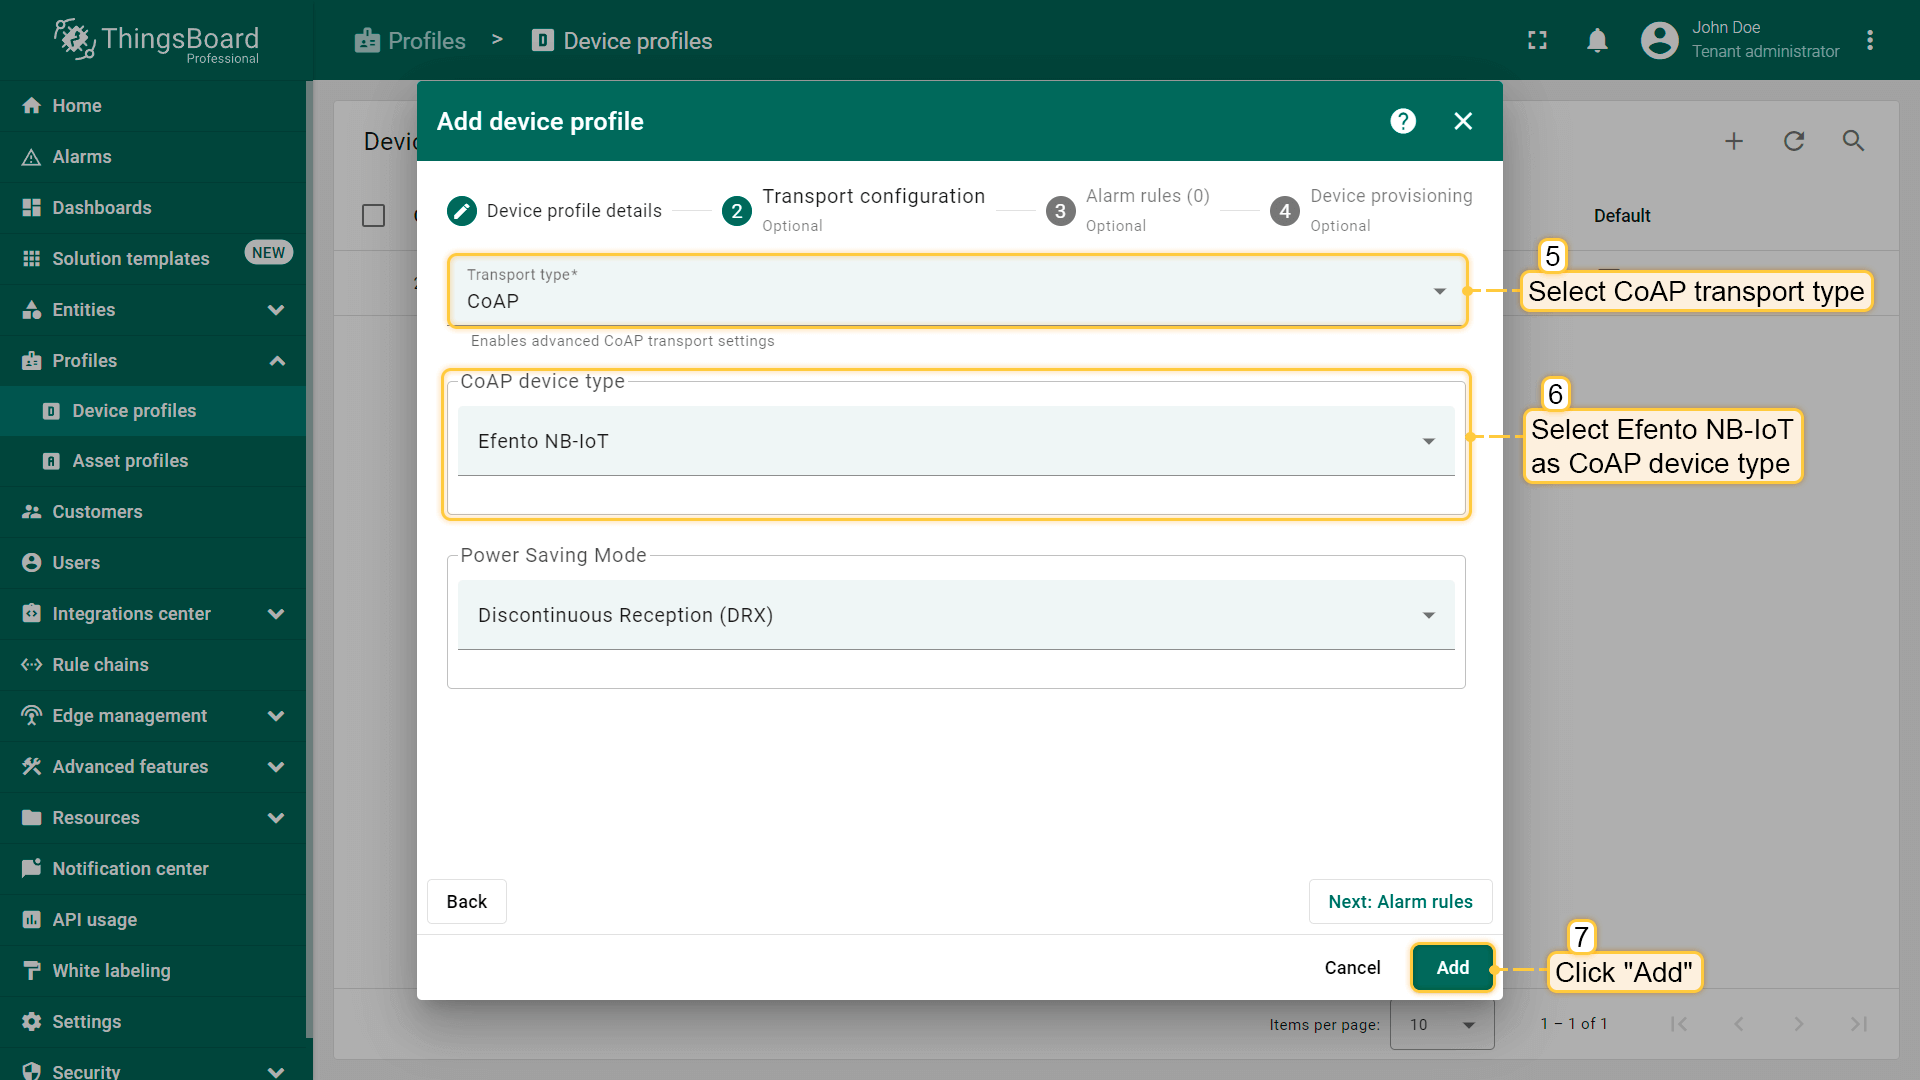This screenshot has width=1920, height=1080.
Task: Open the three-dot user menu
Action: click(1870, 41)
